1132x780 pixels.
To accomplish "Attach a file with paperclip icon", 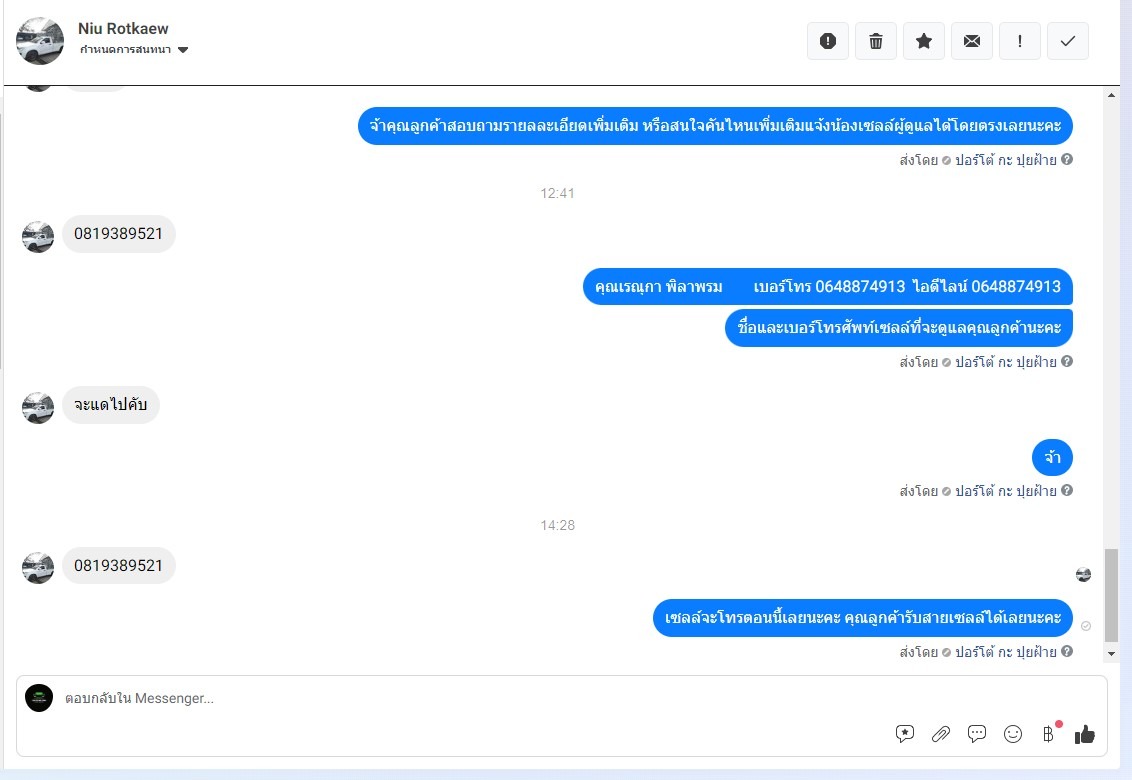I will click(941, 734).
